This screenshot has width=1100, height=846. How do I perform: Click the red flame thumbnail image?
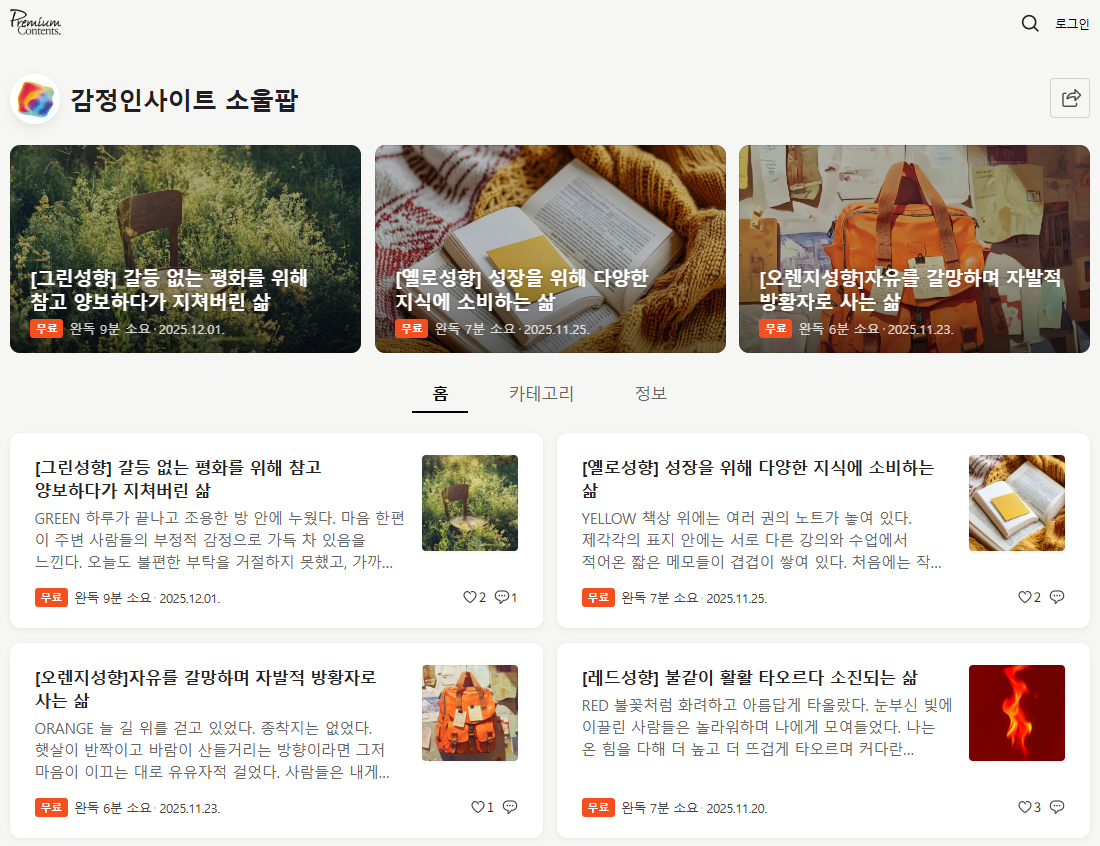pos(1016,713)
